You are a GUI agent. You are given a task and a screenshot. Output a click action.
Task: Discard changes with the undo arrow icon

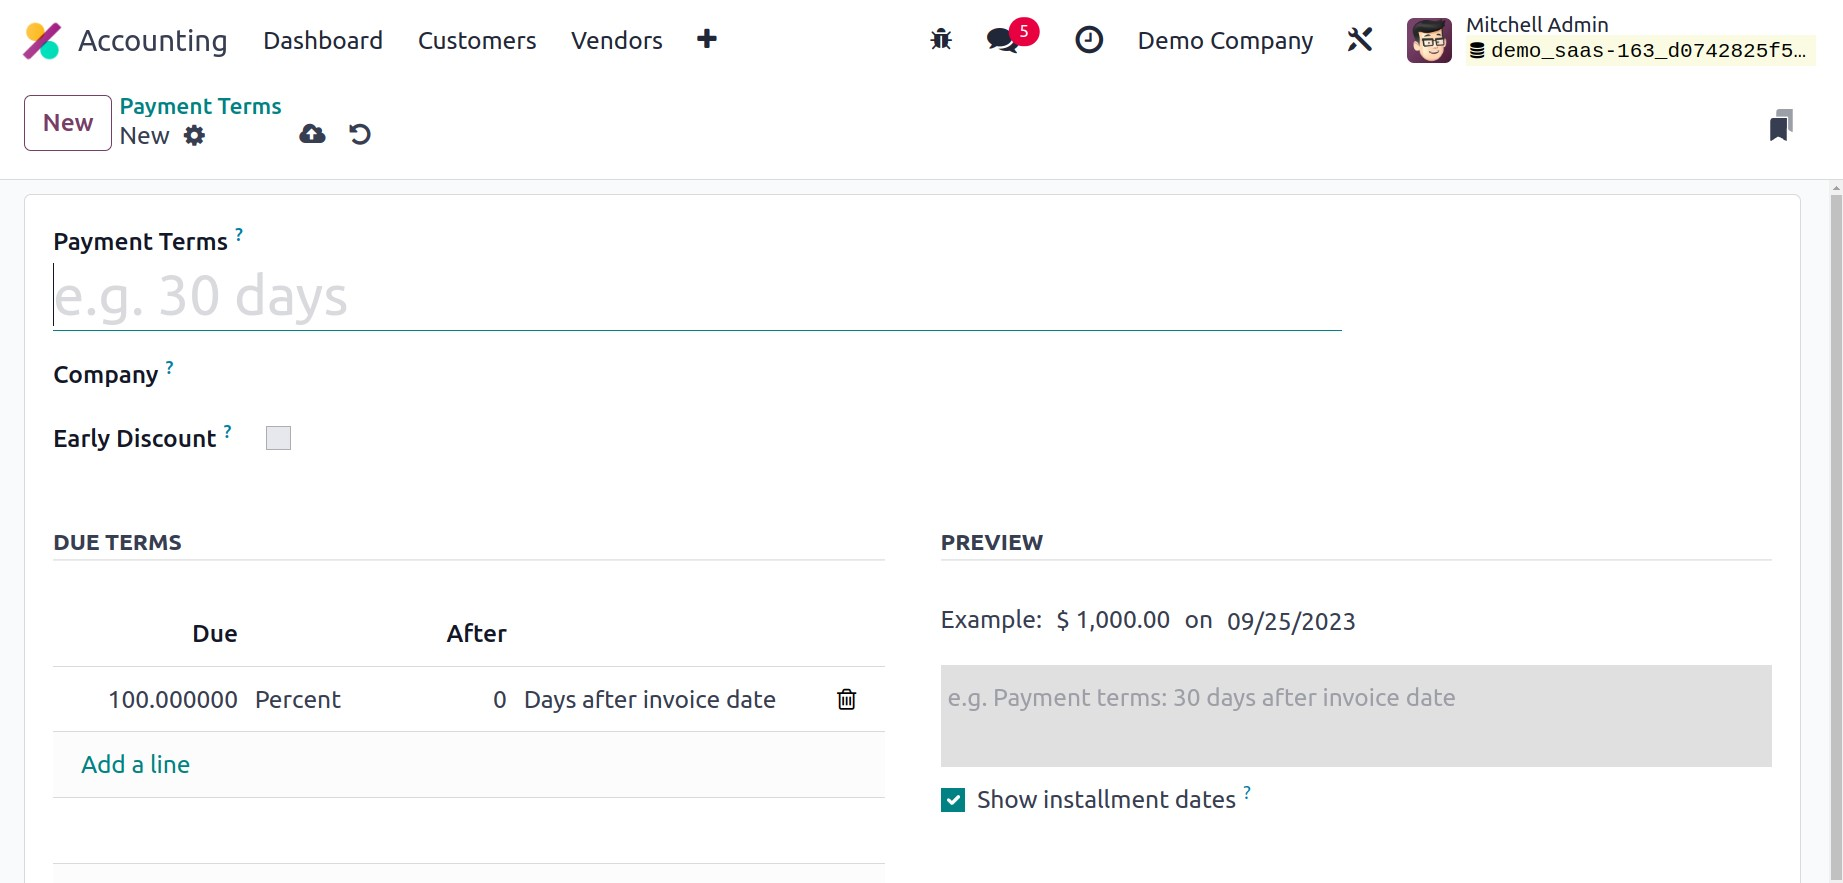(360, 134)
